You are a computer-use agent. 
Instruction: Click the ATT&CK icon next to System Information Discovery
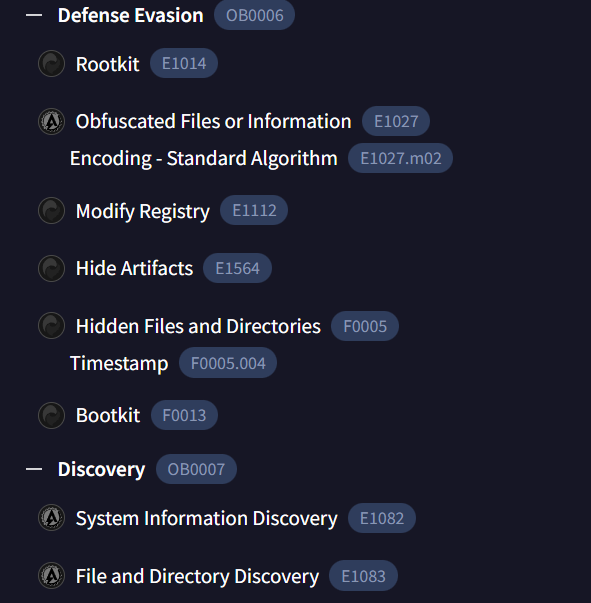tap(52, 518)
